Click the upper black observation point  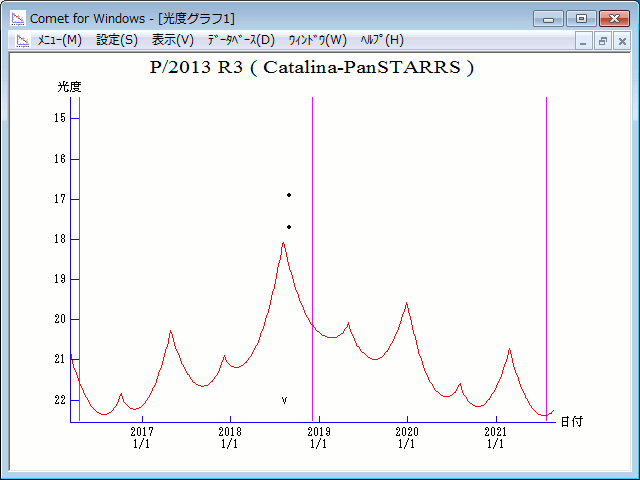coord(289,195)
